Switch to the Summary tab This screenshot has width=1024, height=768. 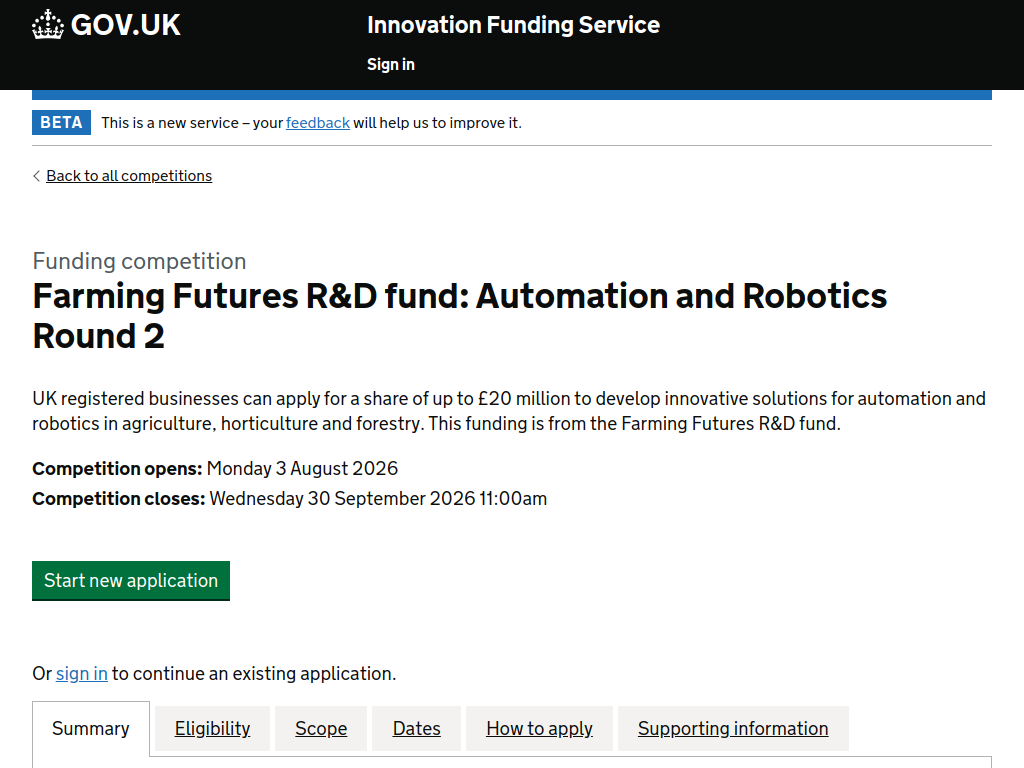pyautogui.click(x=91, y=729)
